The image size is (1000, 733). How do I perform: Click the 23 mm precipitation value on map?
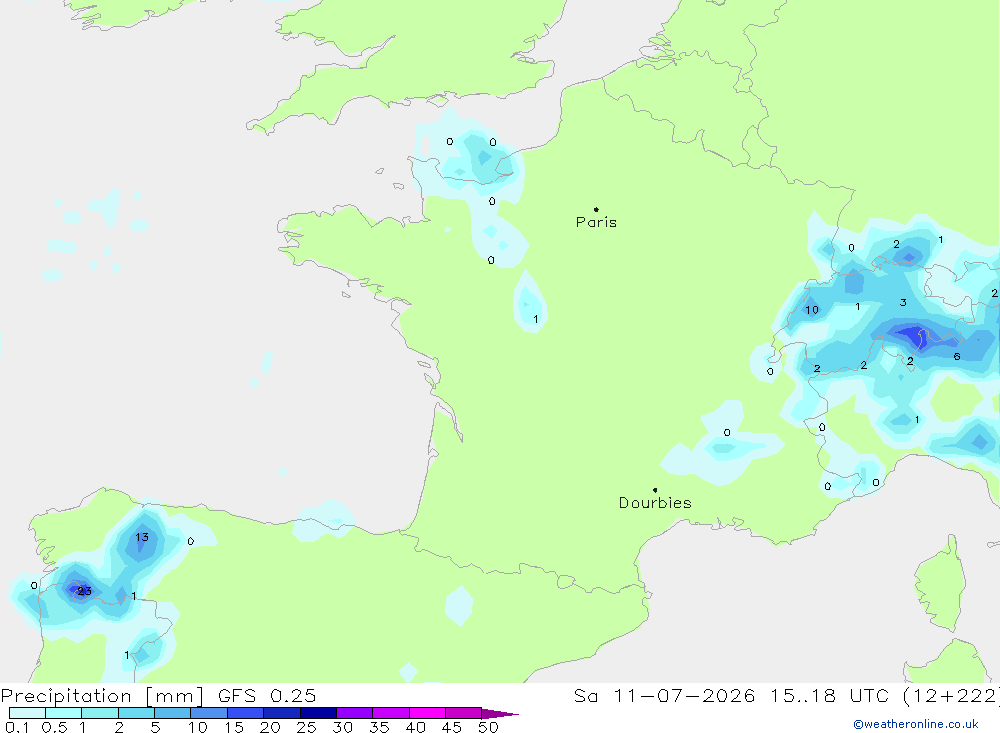click(x=84, y=591)
